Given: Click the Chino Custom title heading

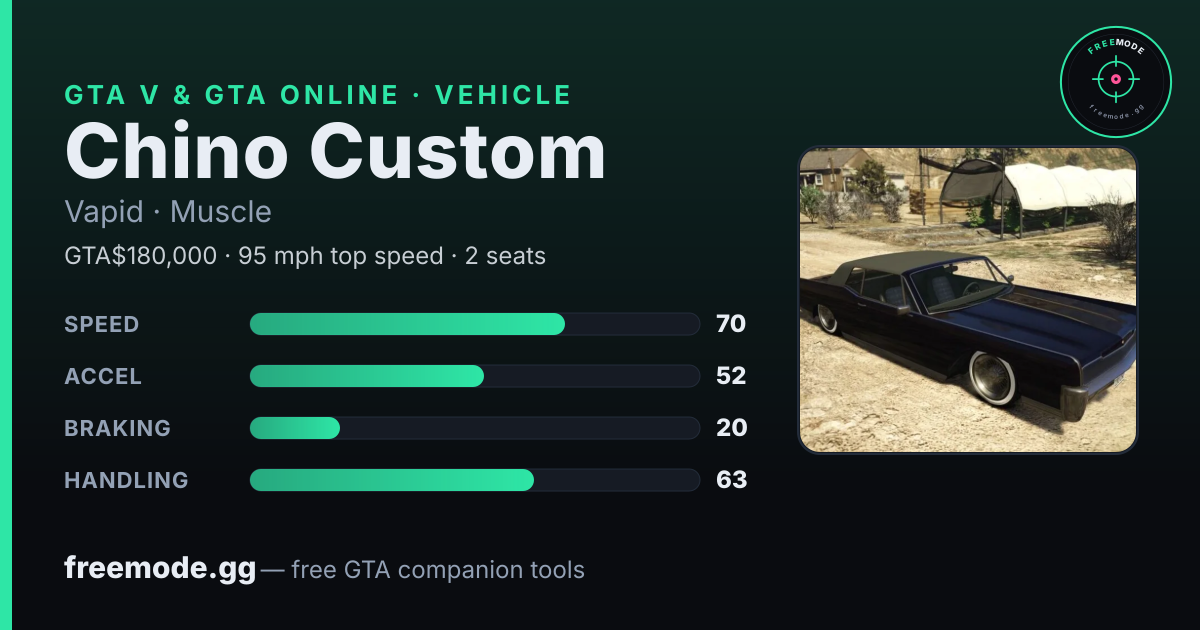Looking at the screenshot, I should [335, 152].
